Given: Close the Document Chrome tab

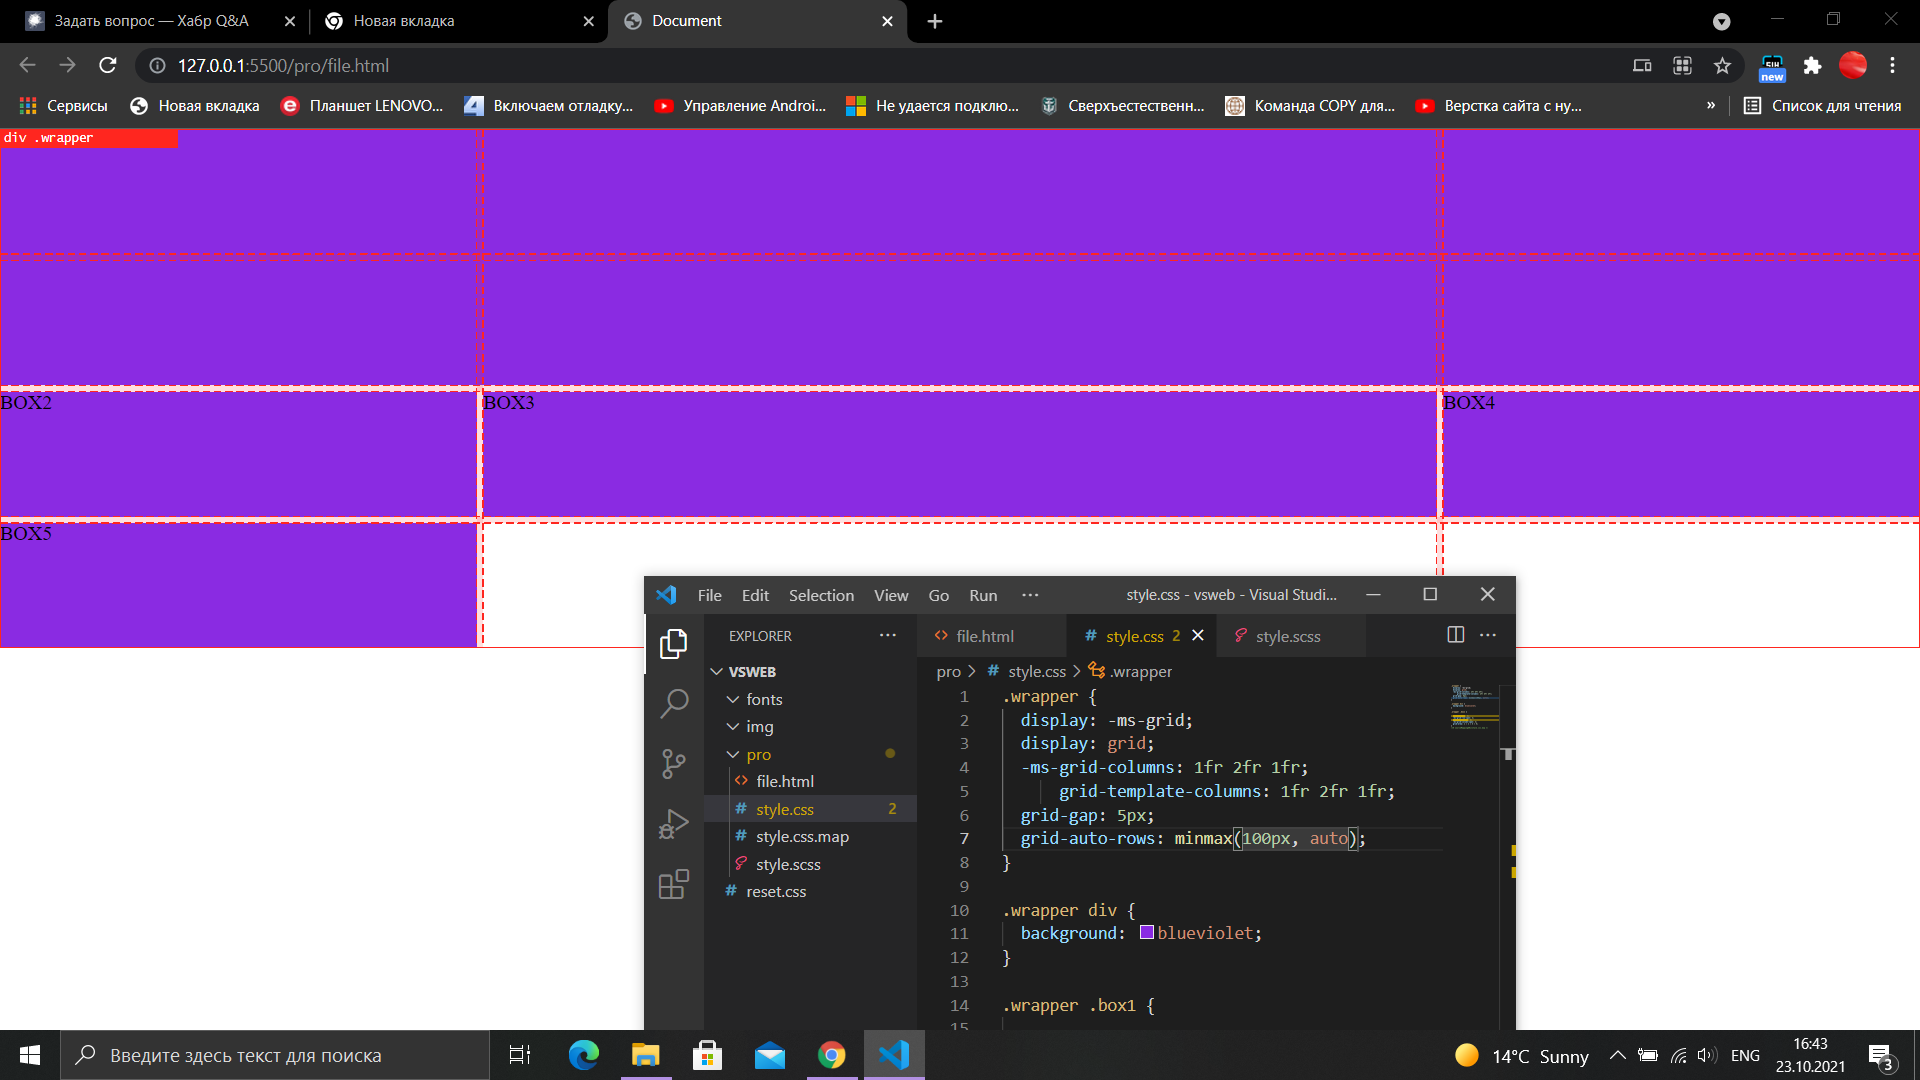Looking at the screenshot, I should click(x=887, y=21).
